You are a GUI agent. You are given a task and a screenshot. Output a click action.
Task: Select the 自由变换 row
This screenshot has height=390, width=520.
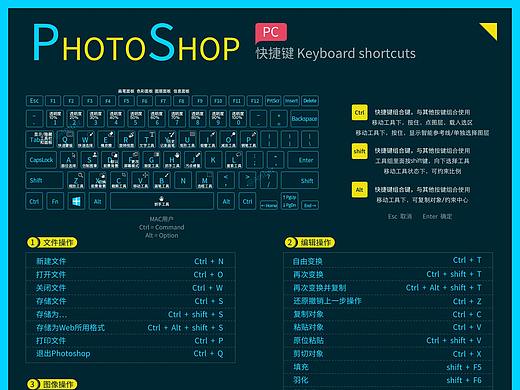pyautogui.click(x=388, y=261)
